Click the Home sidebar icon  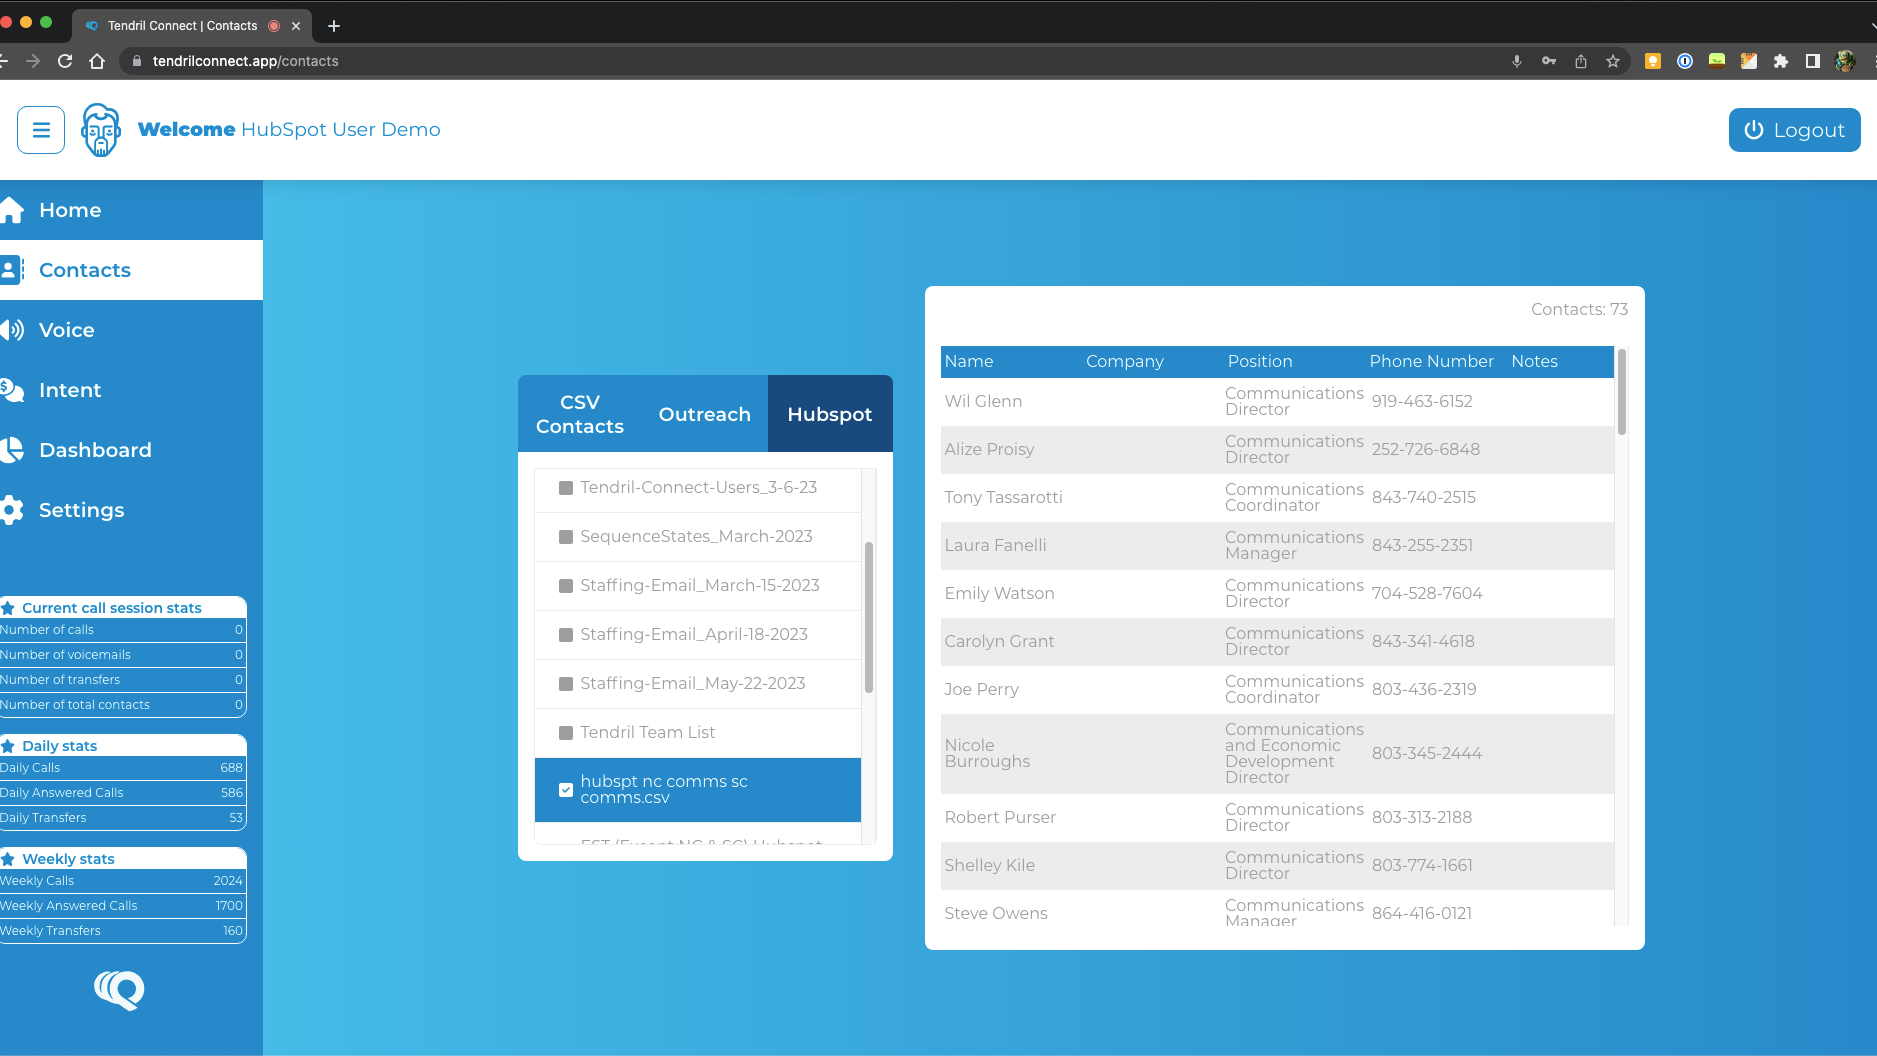[12, 210]
